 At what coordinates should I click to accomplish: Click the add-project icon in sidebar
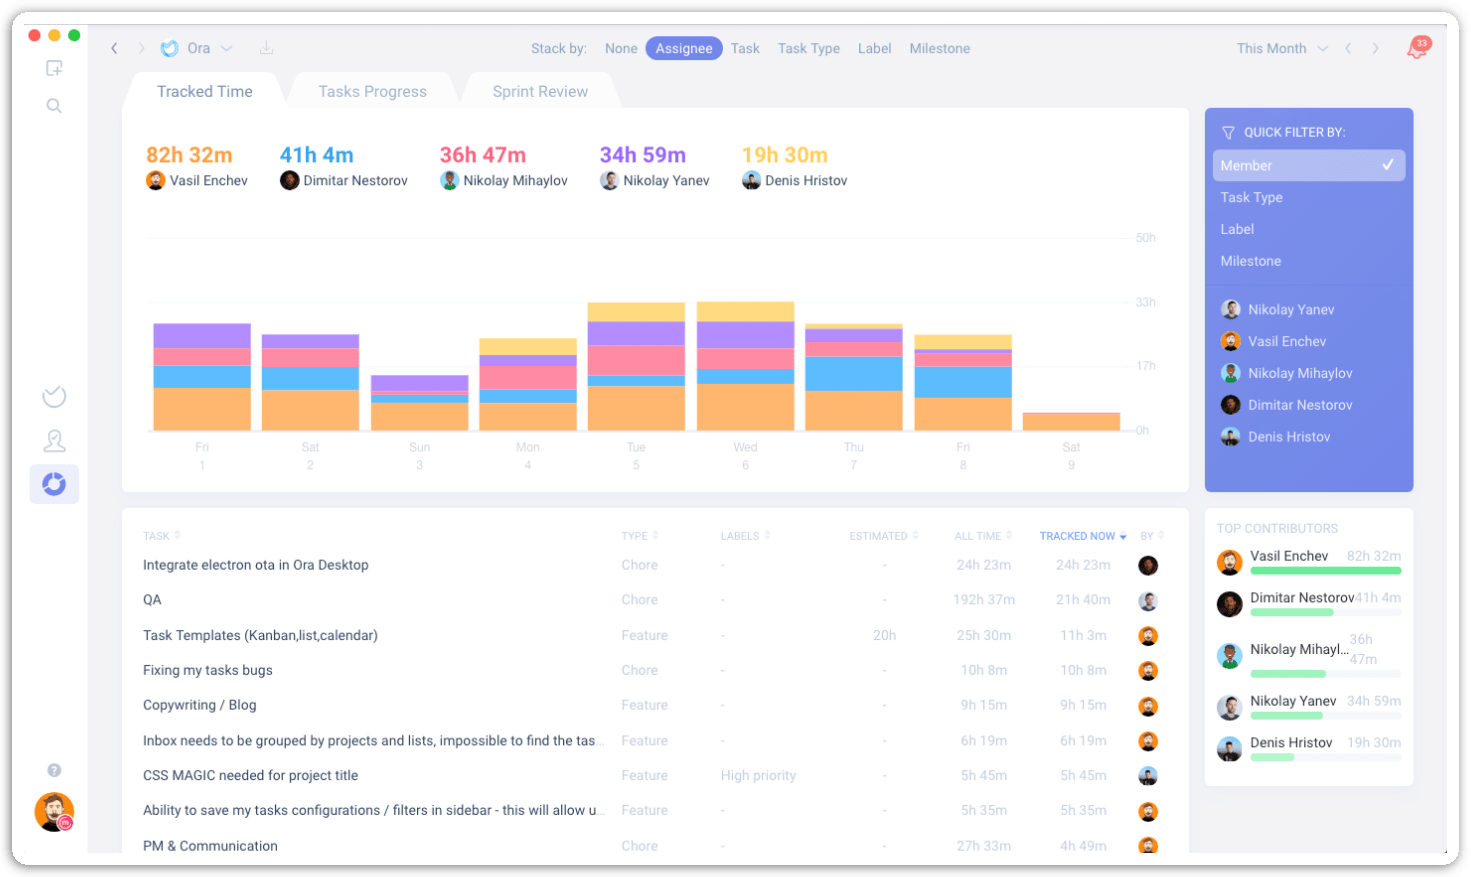[54, 68]
